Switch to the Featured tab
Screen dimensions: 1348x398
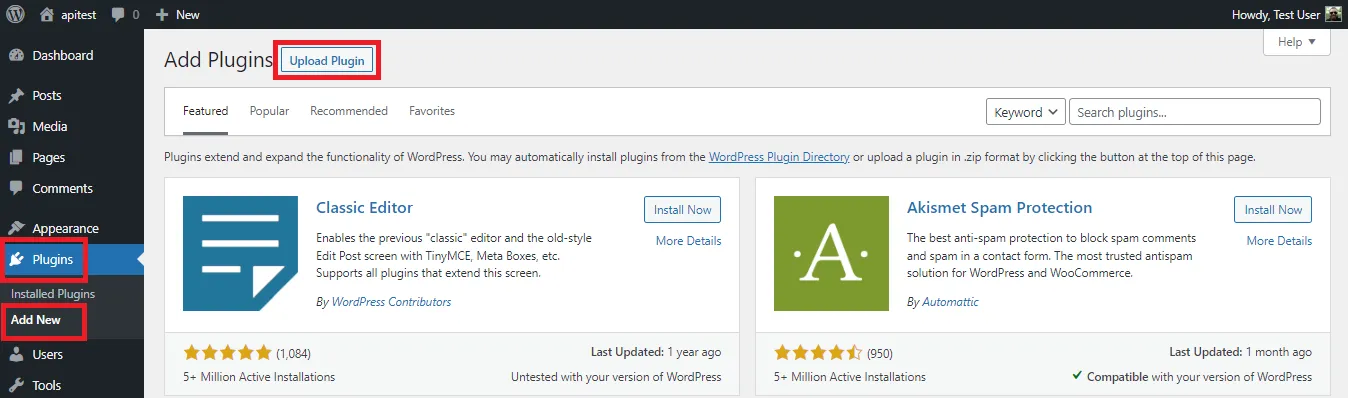click(205, 111)
